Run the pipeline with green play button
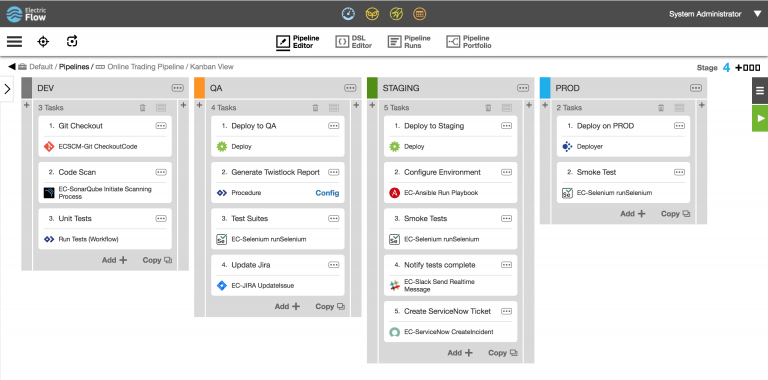This screenshot has width=768, height=380. pos(760,118)
